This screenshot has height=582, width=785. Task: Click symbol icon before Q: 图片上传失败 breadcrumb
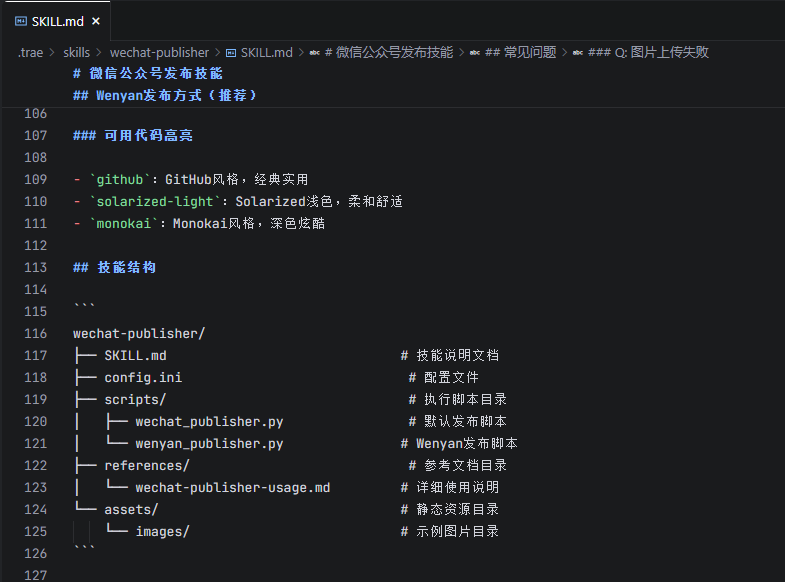coord(578,52)
